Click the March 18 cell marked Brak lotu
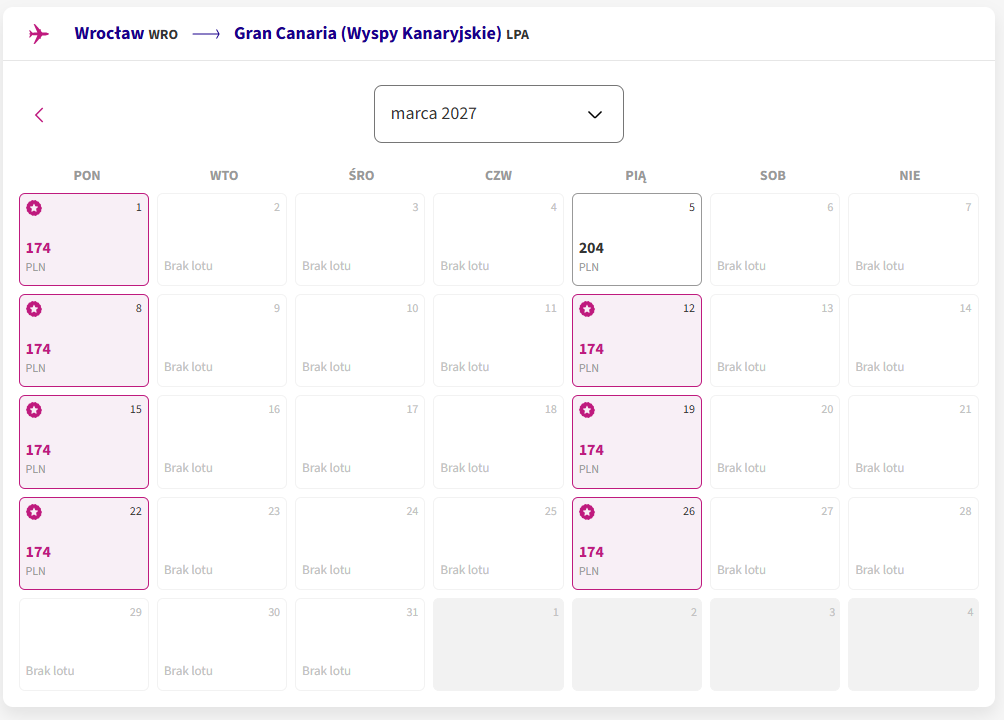1004x720 pixels. [498, 442]
